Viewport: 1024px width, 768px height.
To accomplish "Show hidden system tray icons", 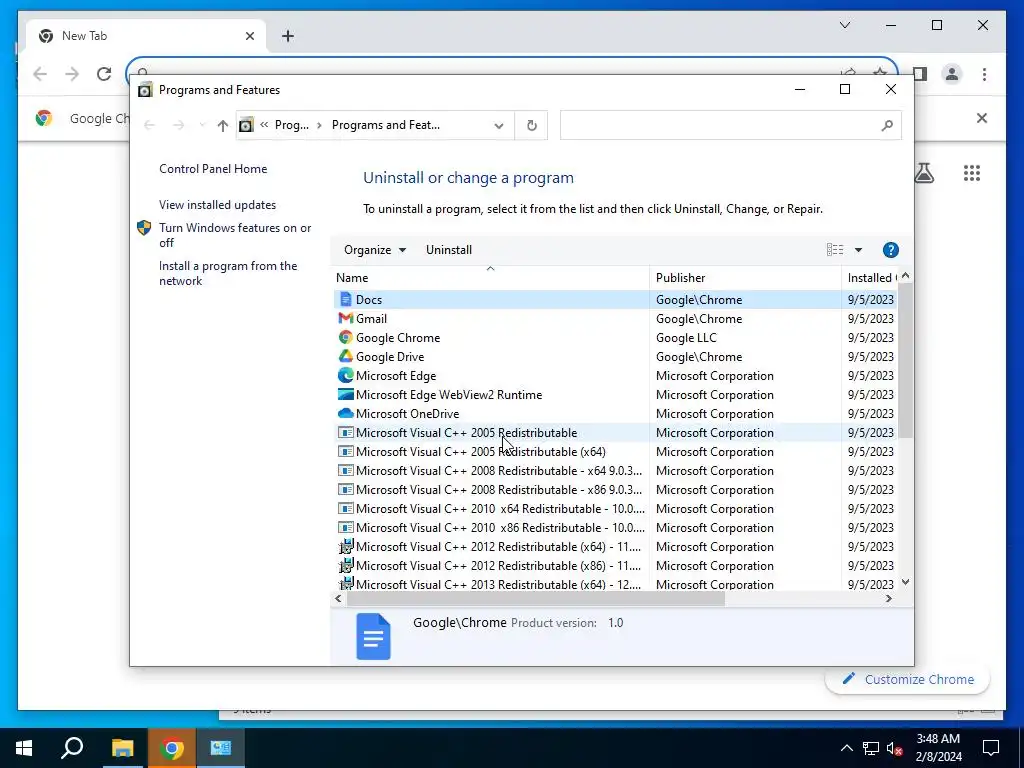I will pyautogui.click(x=846, y=748).
